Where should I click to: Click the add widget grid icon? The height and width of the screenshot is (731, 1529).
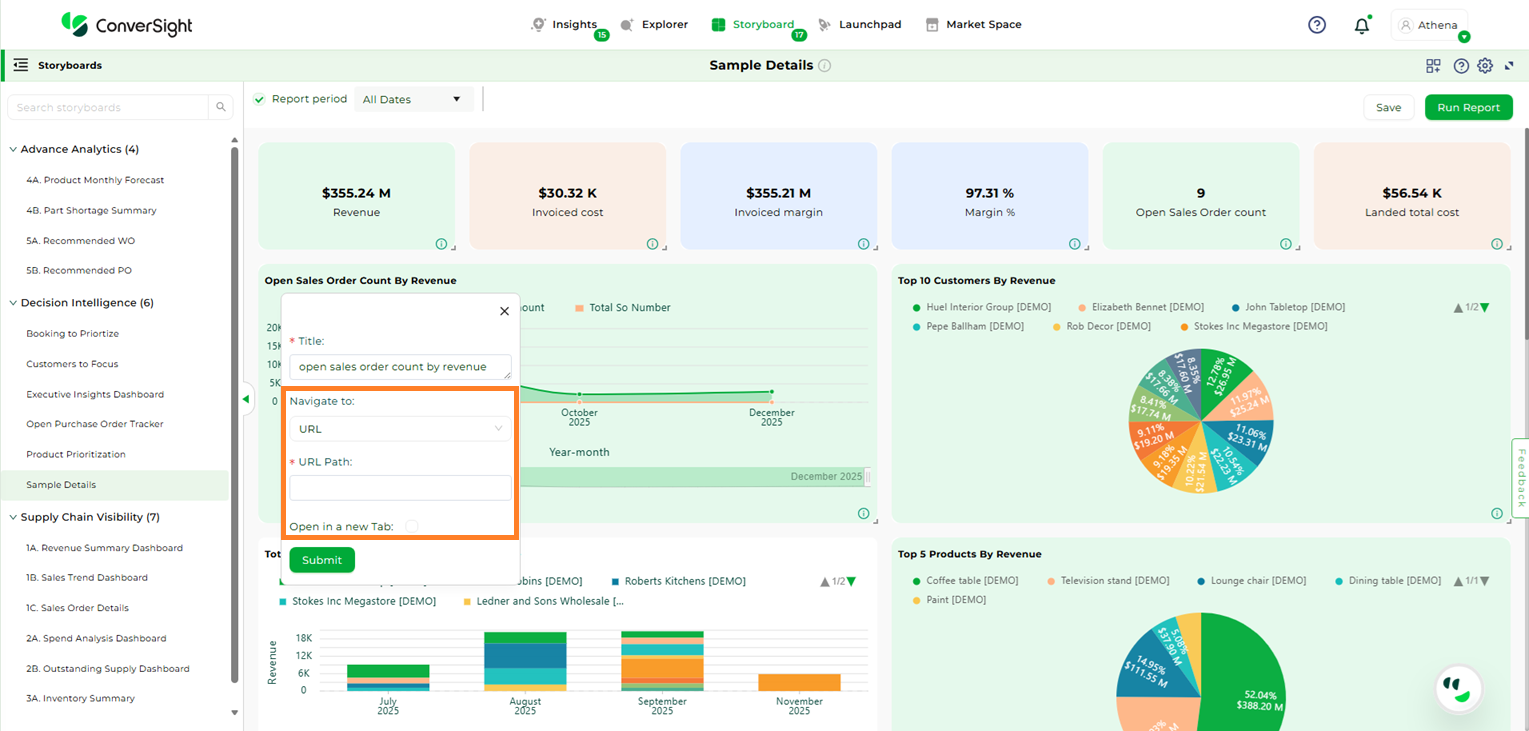point(1433,66)
